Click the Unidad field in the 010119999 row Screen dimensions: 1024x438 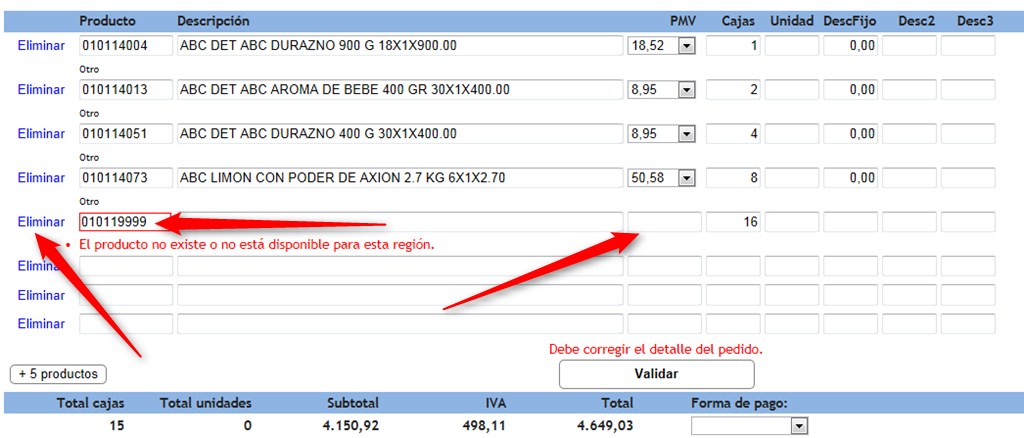[792, 222]
